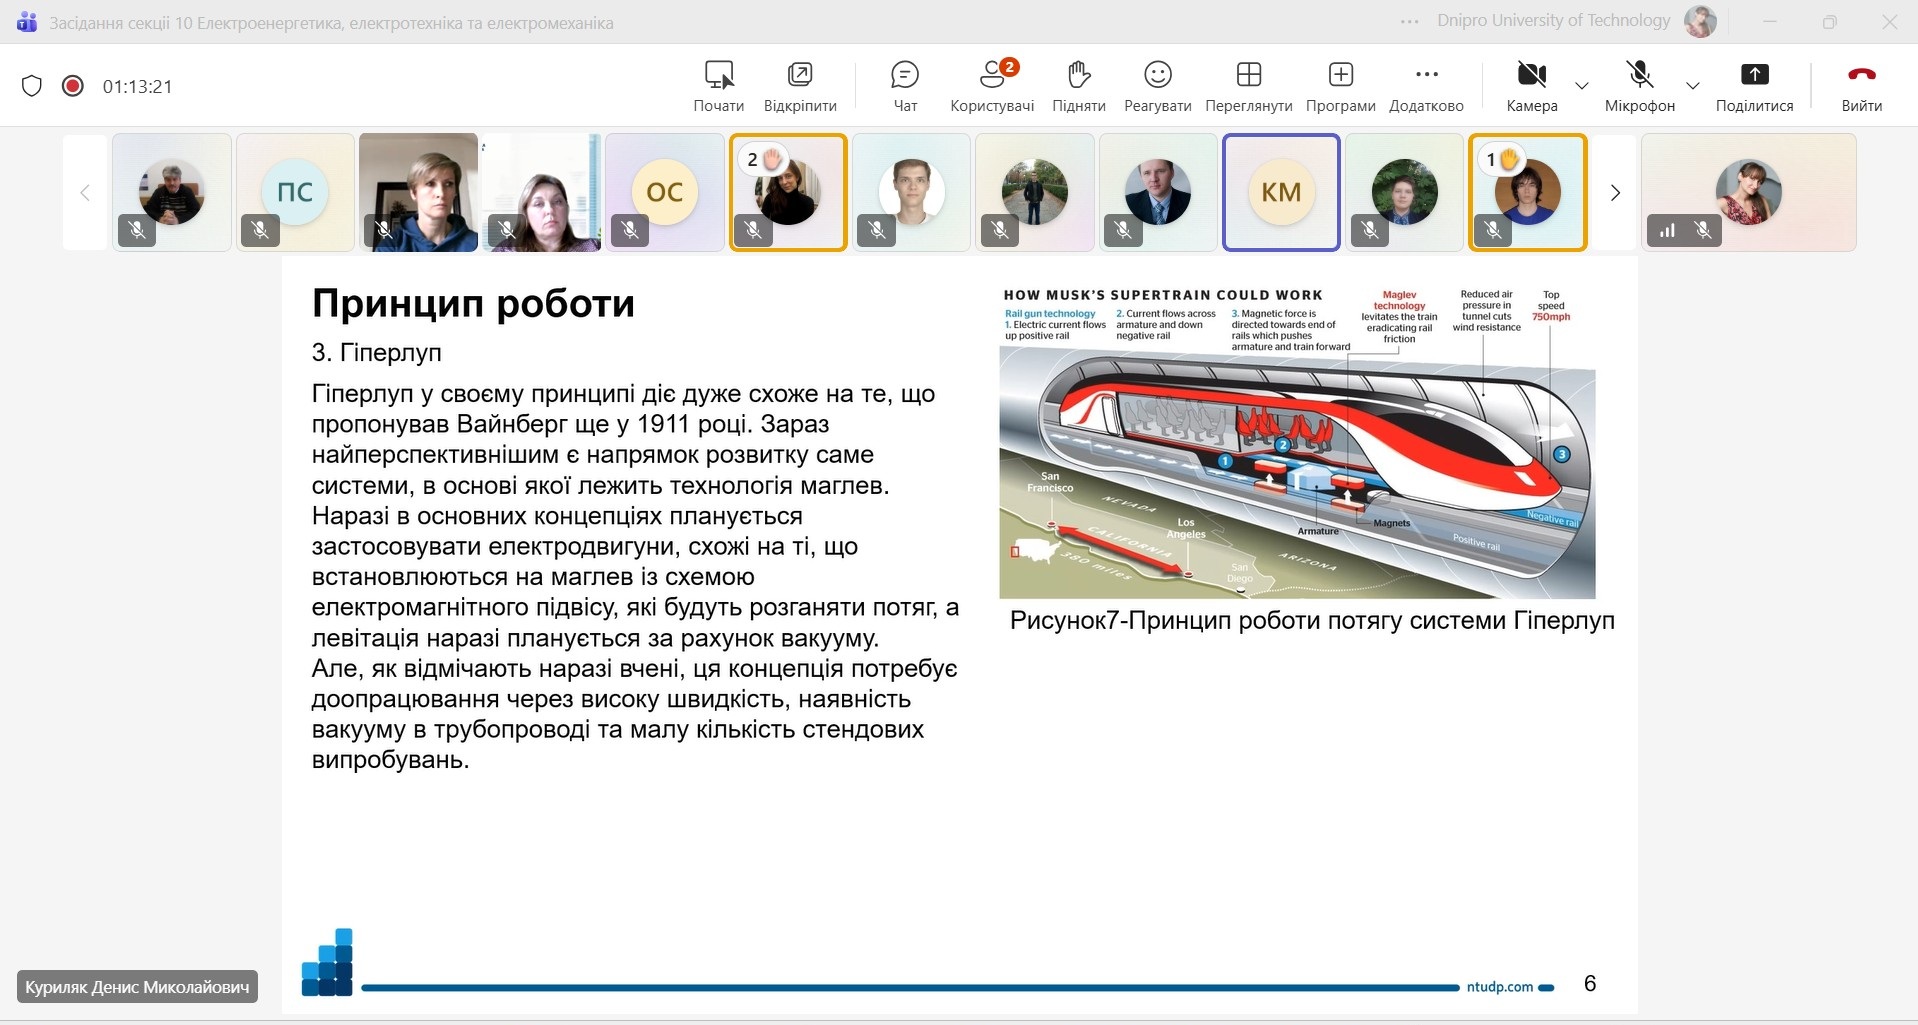This screenshot has width=1918, height=1025.
Task: Open title bar ellipsis settings menu
Action: pos(1410,21)
